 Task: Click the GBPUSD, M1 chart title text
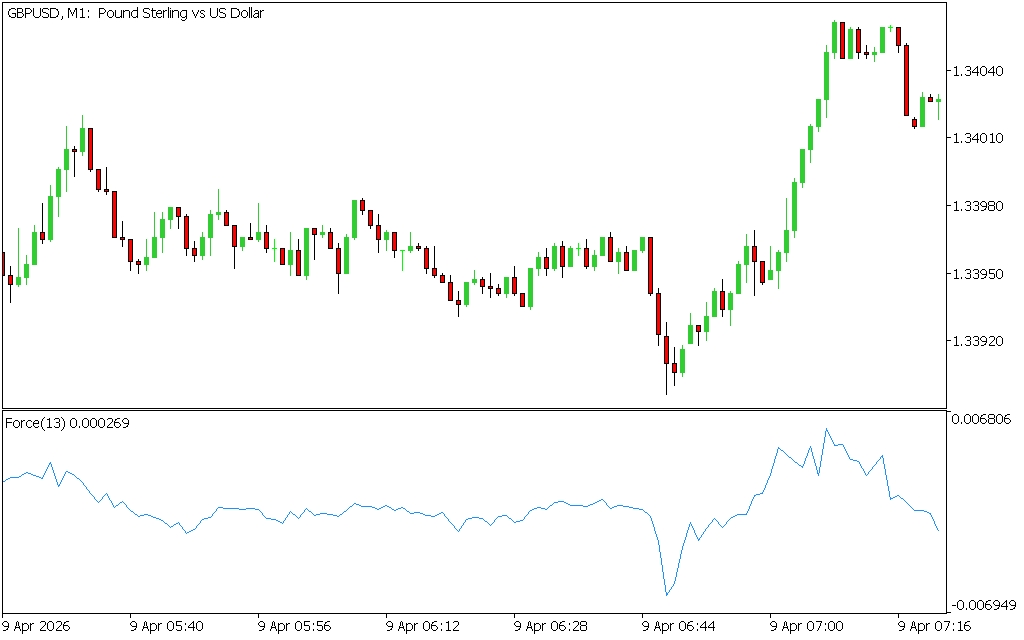pos(135,14)
